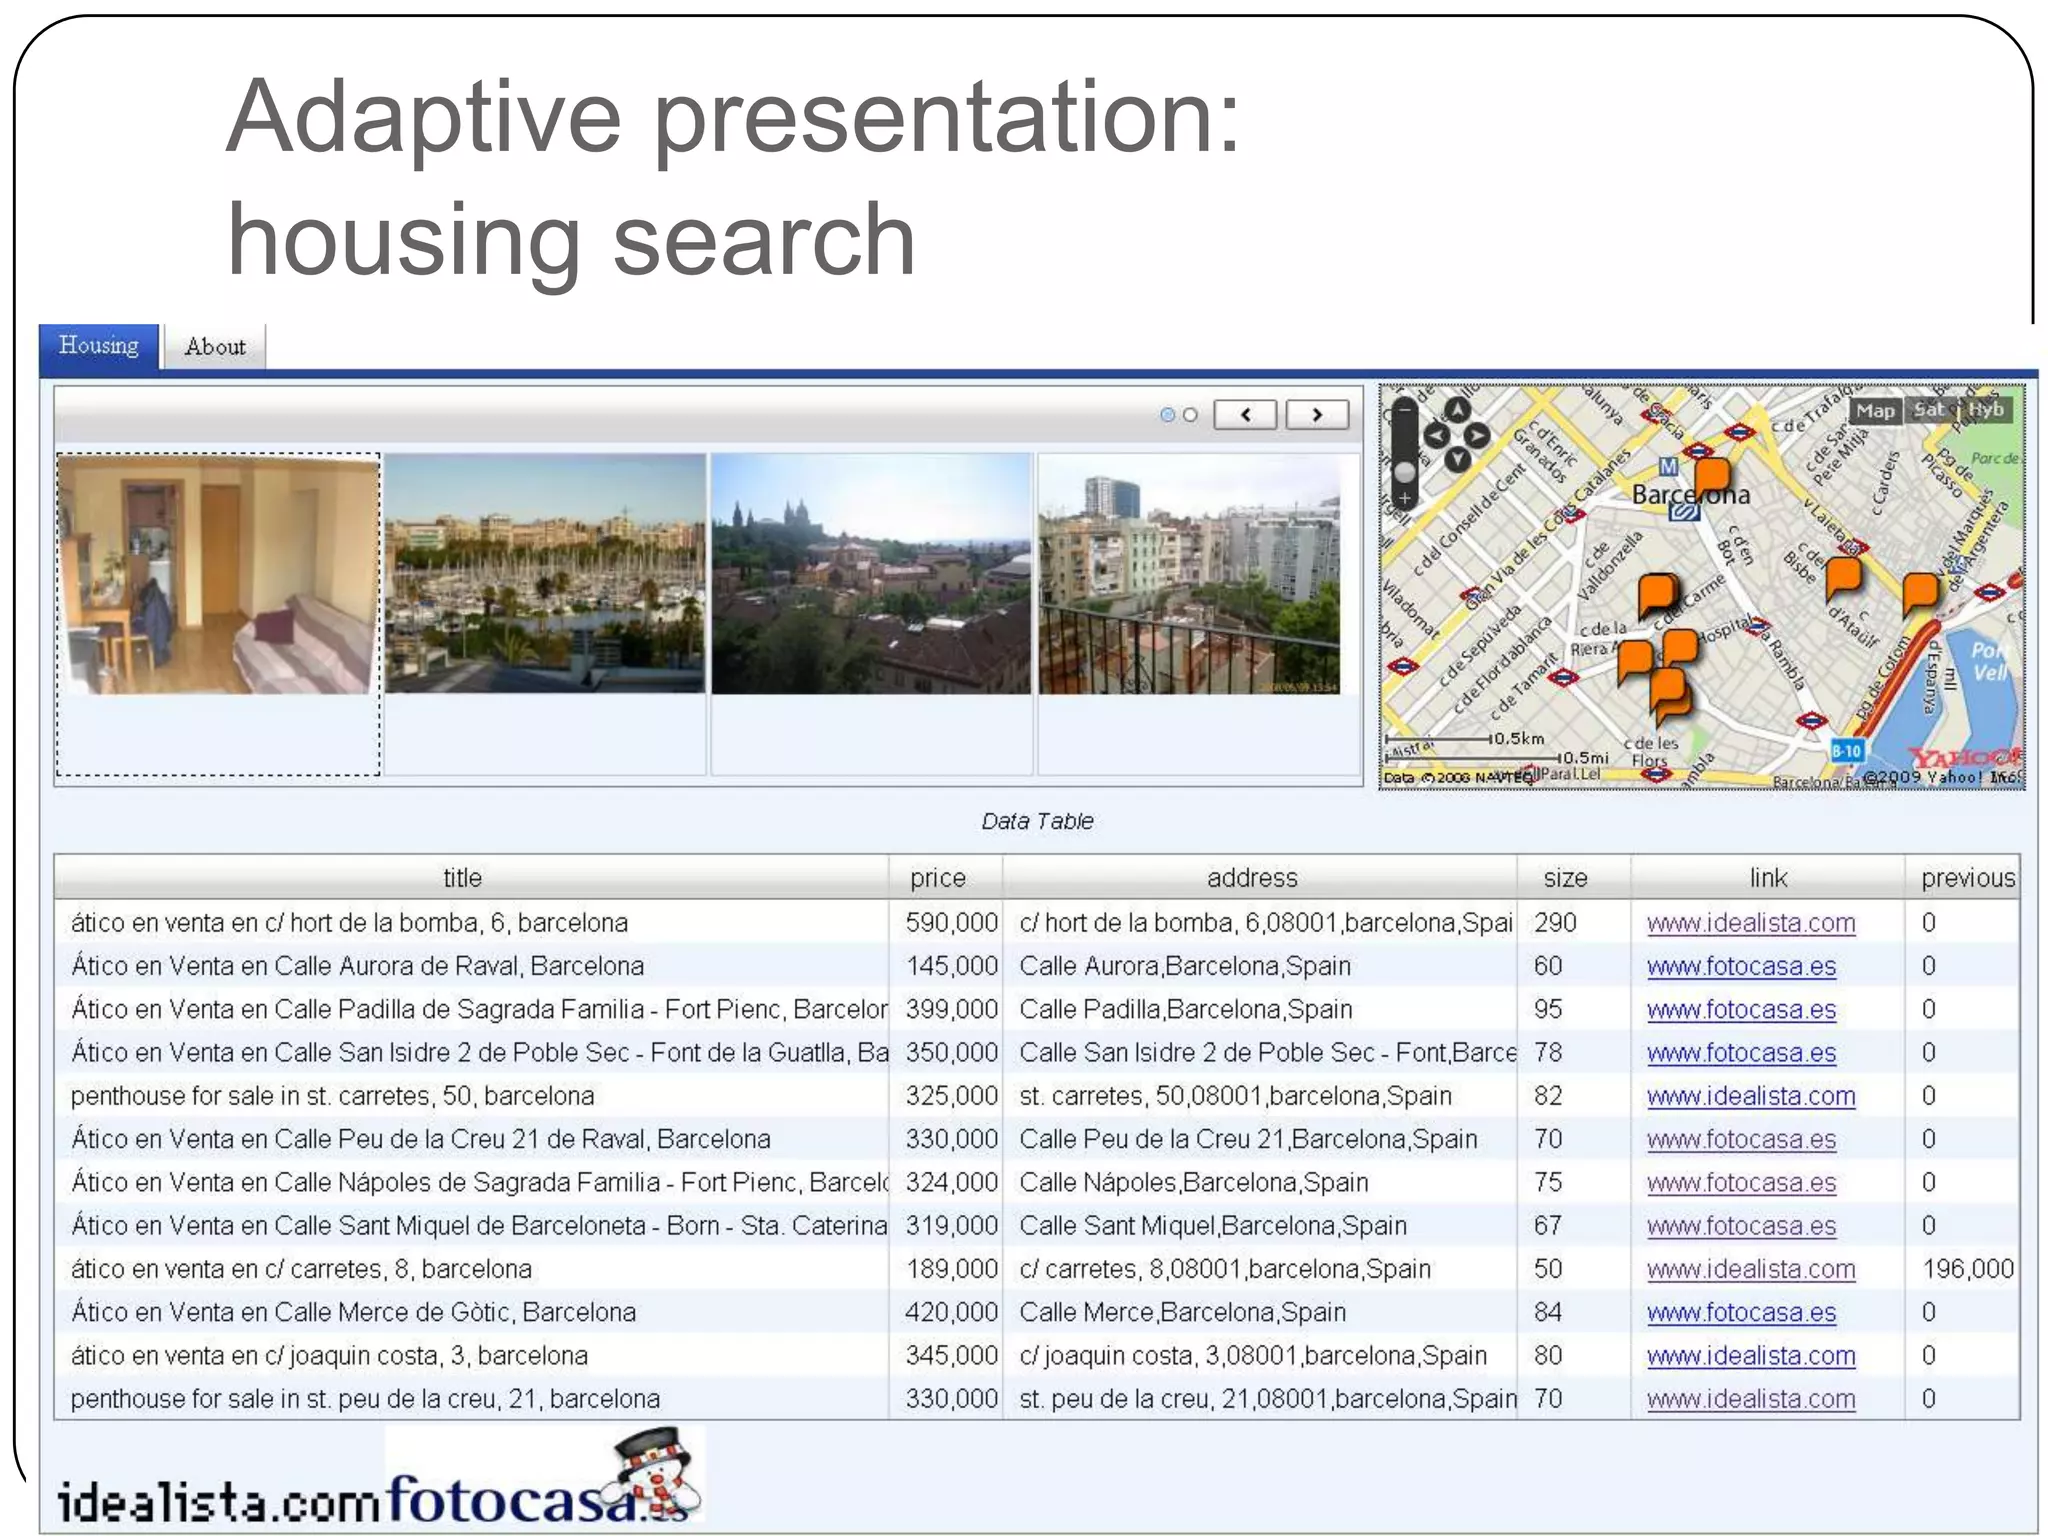
Task: Sort table by address column header
Action: tap(1252, 878)
